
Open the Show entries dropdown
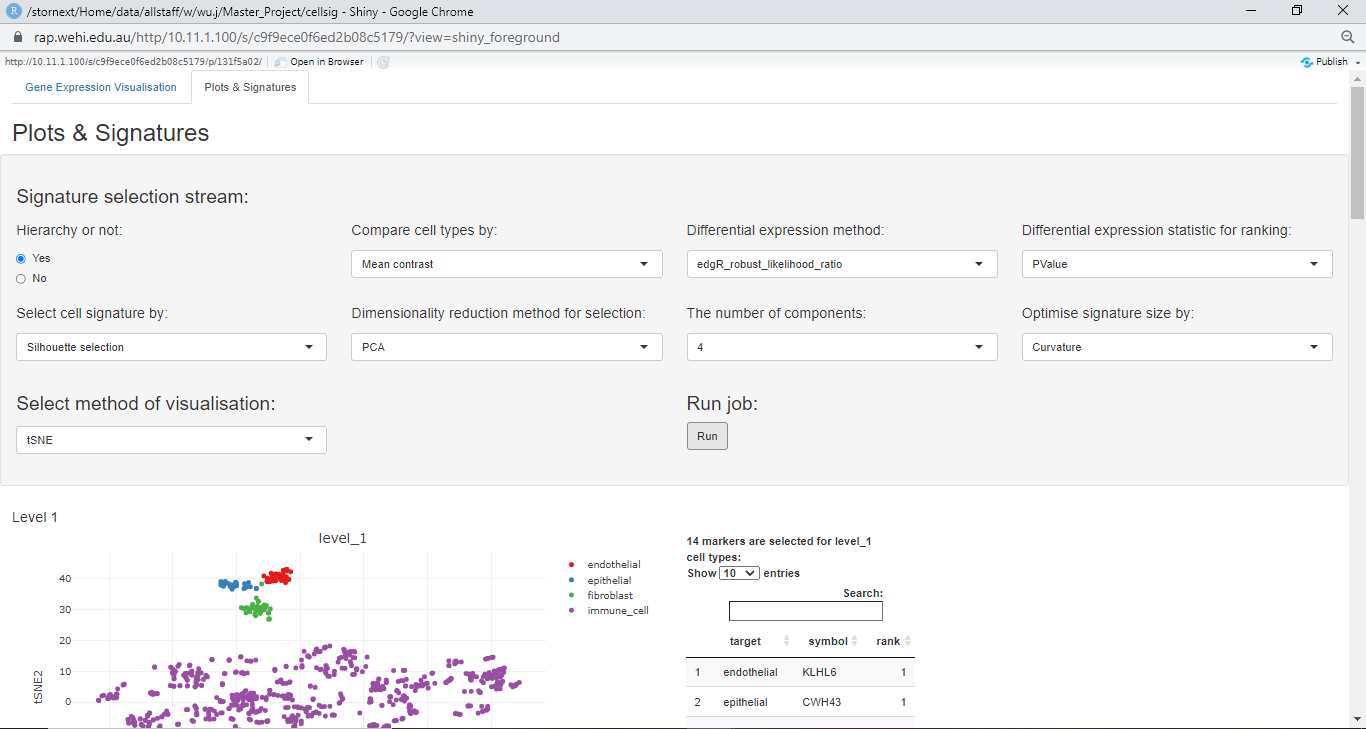click(x=738, y=572)
